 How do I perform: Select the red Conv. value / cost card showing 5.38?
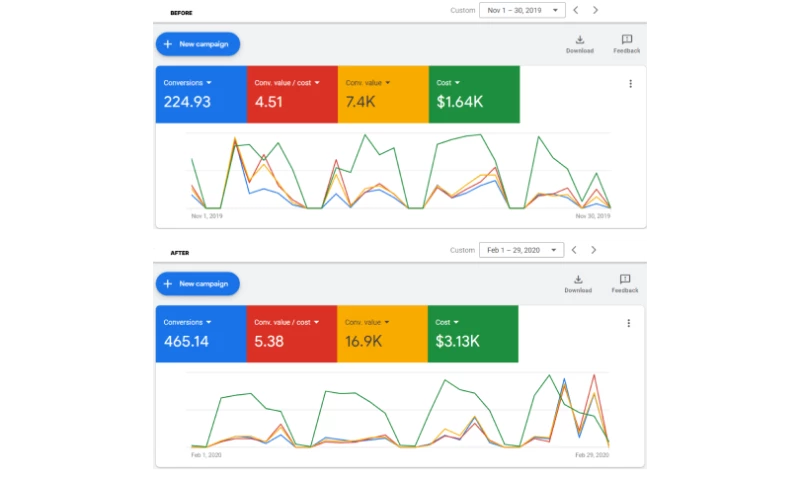[291, 334]
